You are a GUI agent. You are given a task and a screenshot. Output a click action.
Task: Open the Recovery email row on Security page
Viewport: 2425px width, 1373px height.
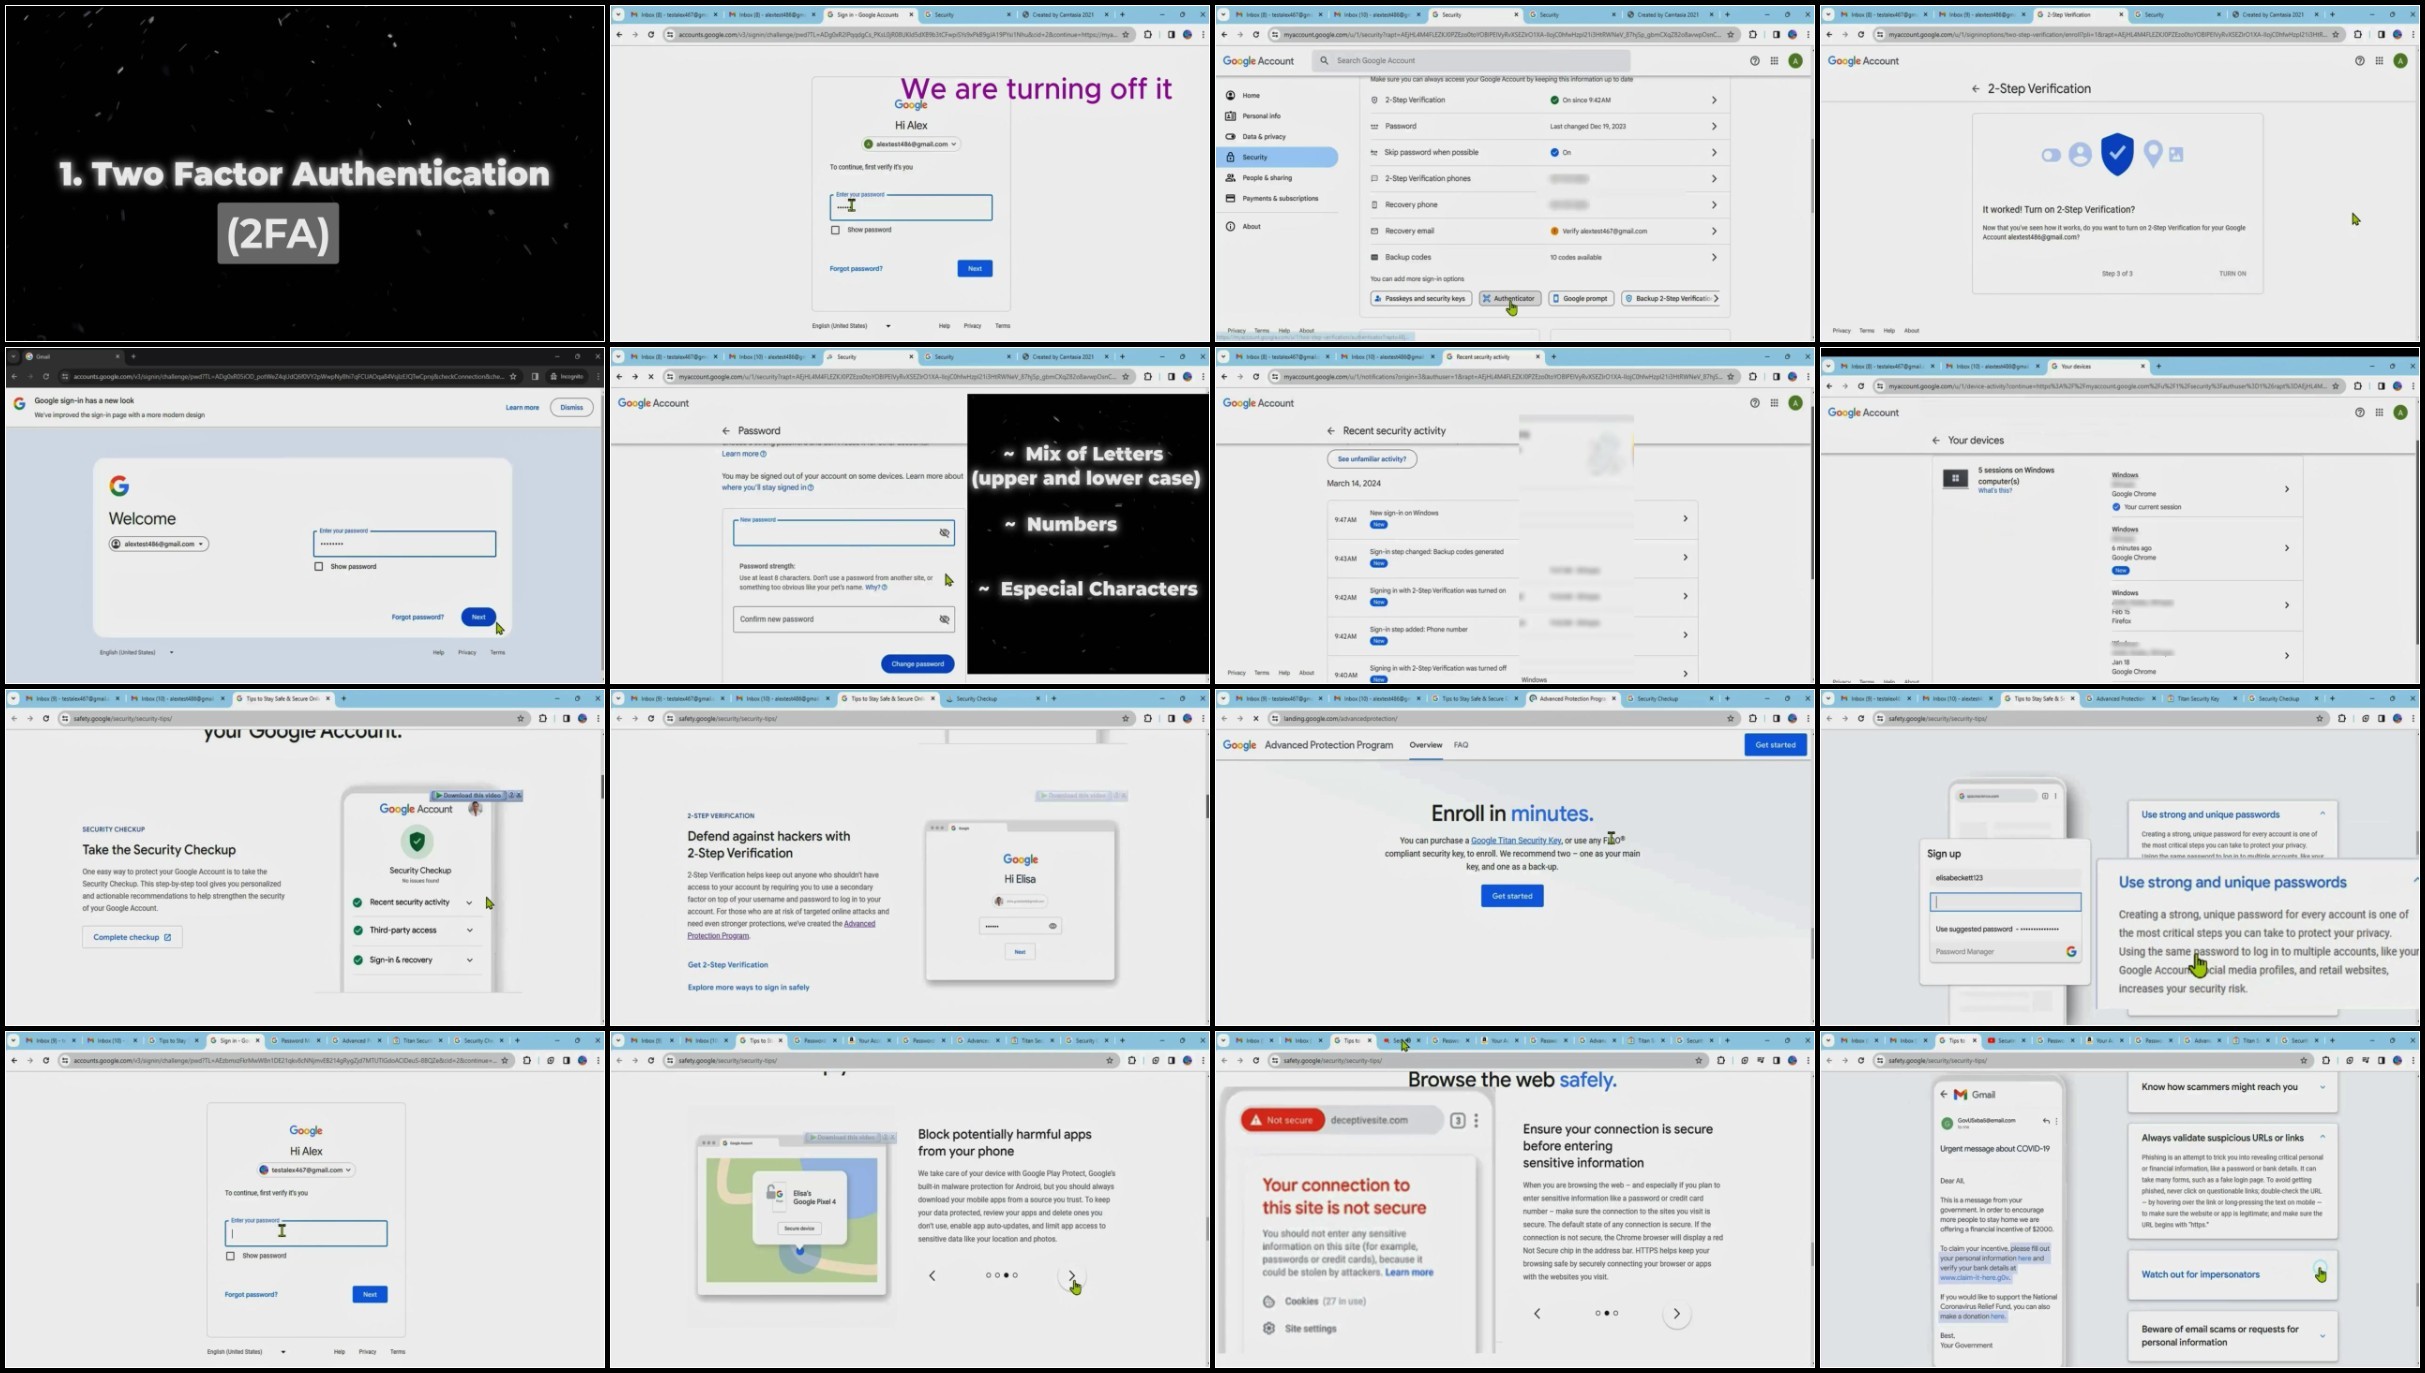[1545, 231]
